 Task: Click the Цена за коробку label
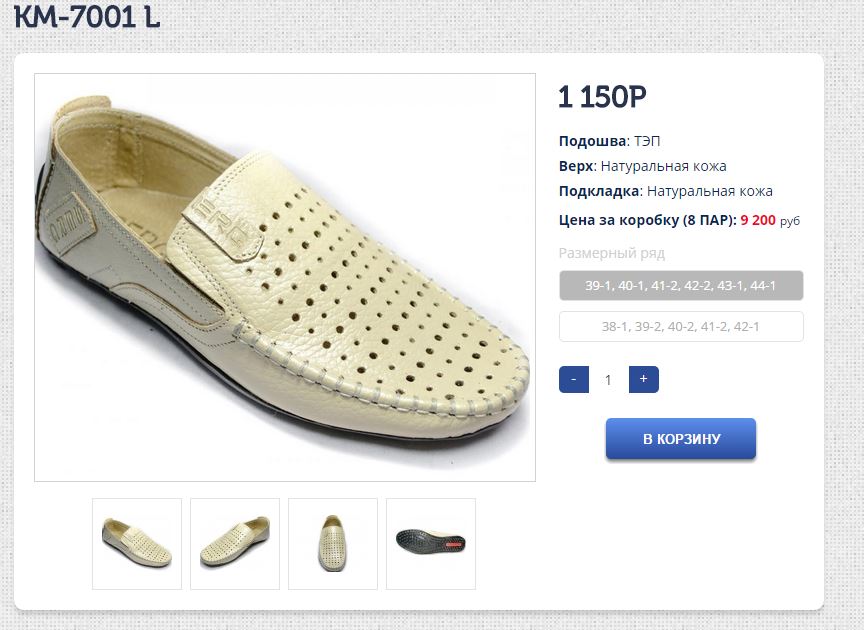[647, 220]
